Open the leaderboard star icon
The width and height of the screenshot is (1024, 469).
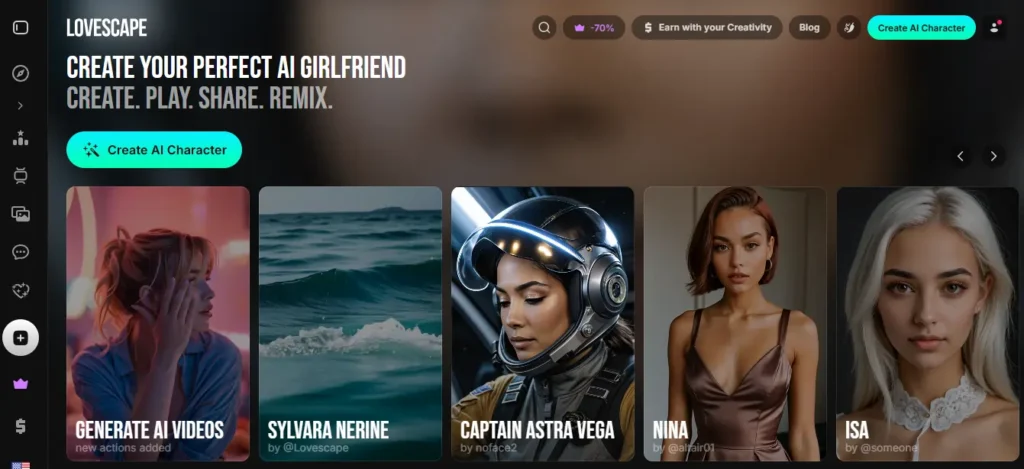pyautogui.click(x=20, y=138)
